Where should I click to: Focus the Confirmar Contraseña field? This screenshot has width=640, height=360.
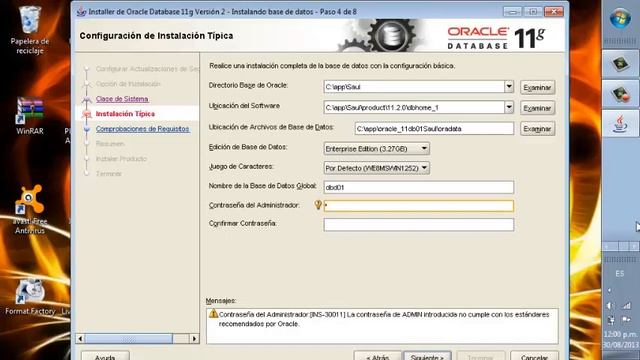[418, 224]
